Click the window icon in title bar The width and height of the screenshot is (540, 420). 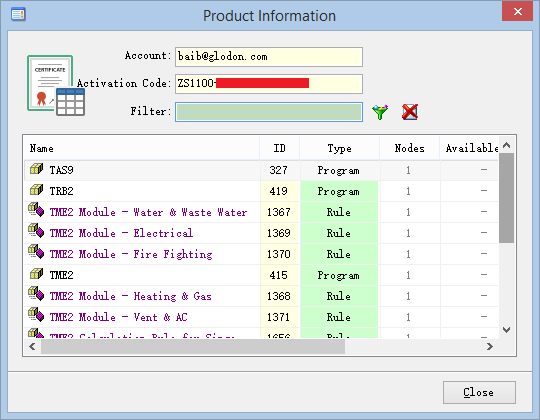click(x=18, y=14)
